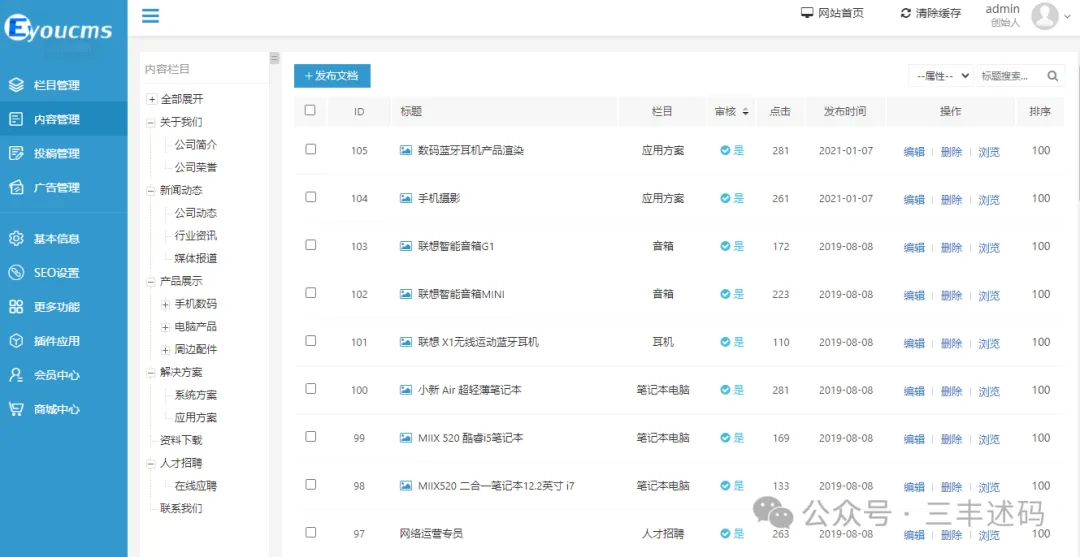
Task: Click the SEO设置 sidebar icon
Action: (x=17, y=273)
